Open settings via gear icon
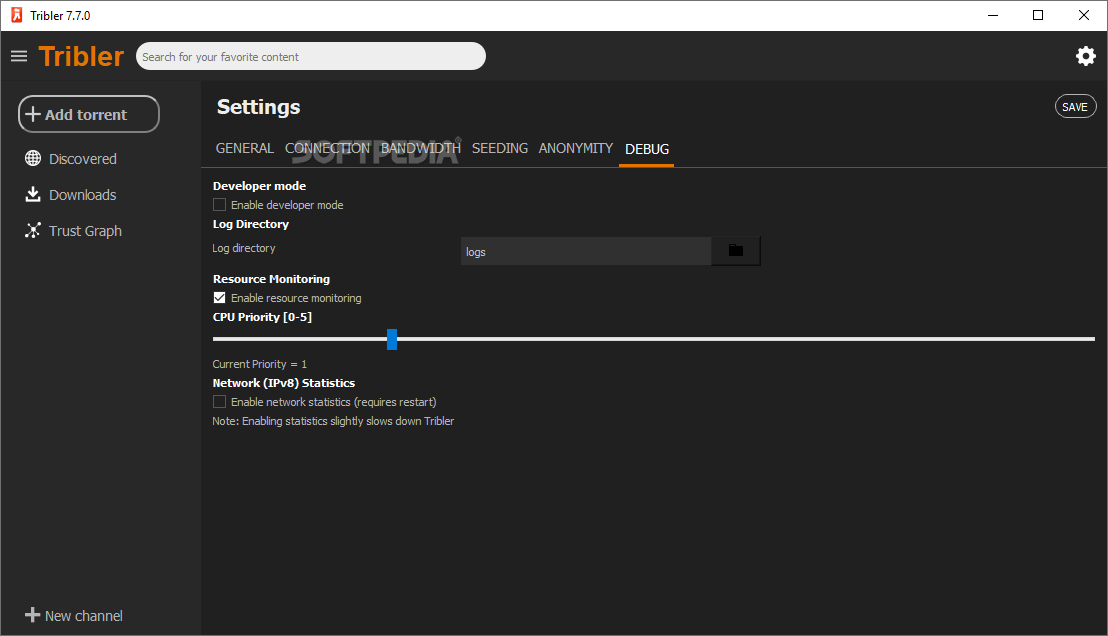This screenshot has height=636, width=1108. pos(1085,56)
